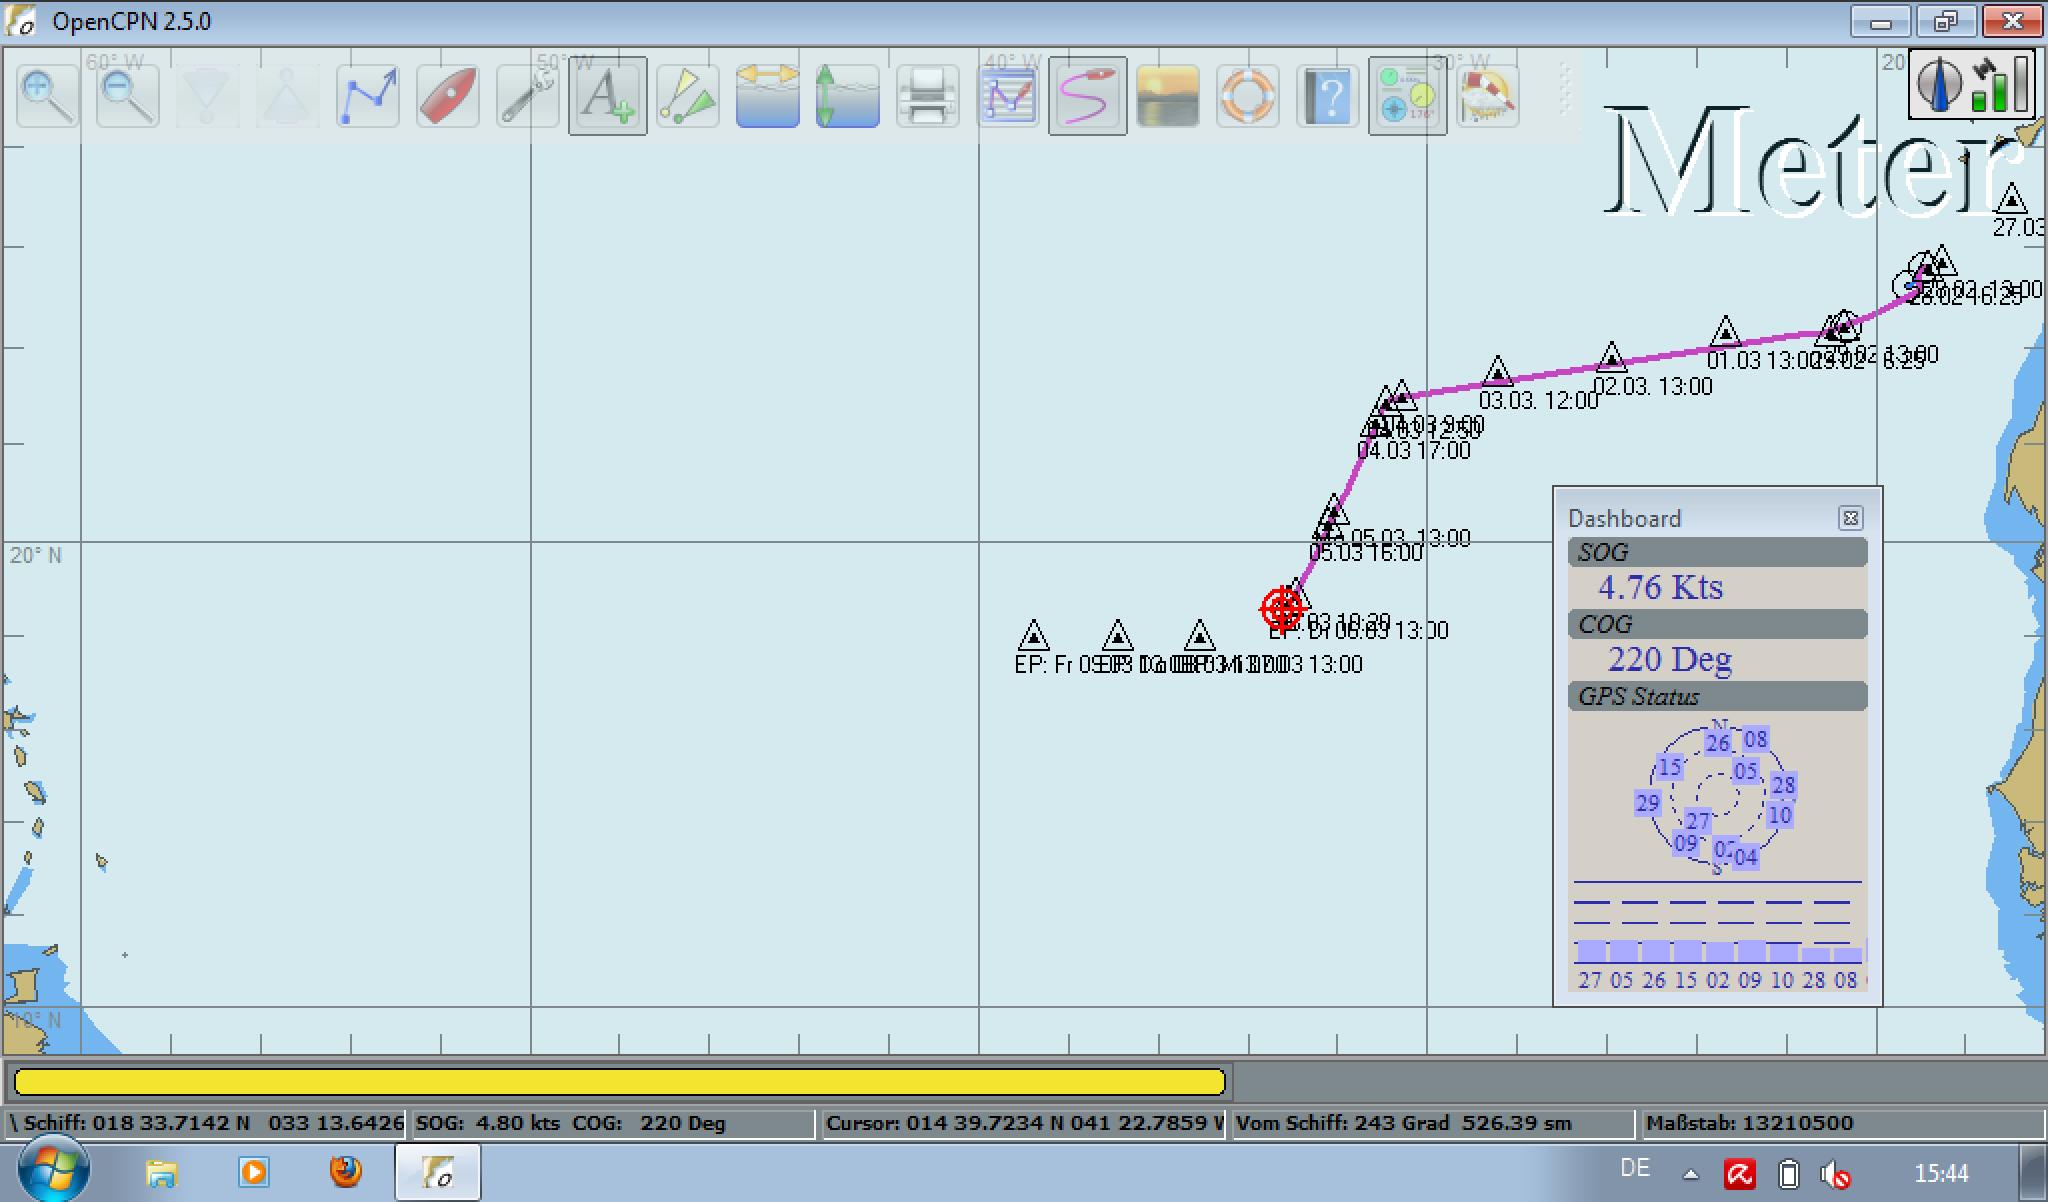Change color scheme sunset icon
This screenshot has height=1202, width=2048.
click(1168, 96)
